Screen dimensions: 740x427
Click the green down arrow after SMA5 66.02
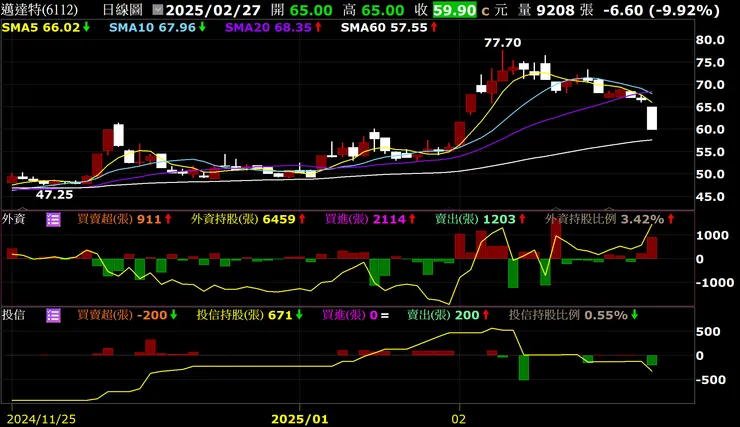click(86, 27)
